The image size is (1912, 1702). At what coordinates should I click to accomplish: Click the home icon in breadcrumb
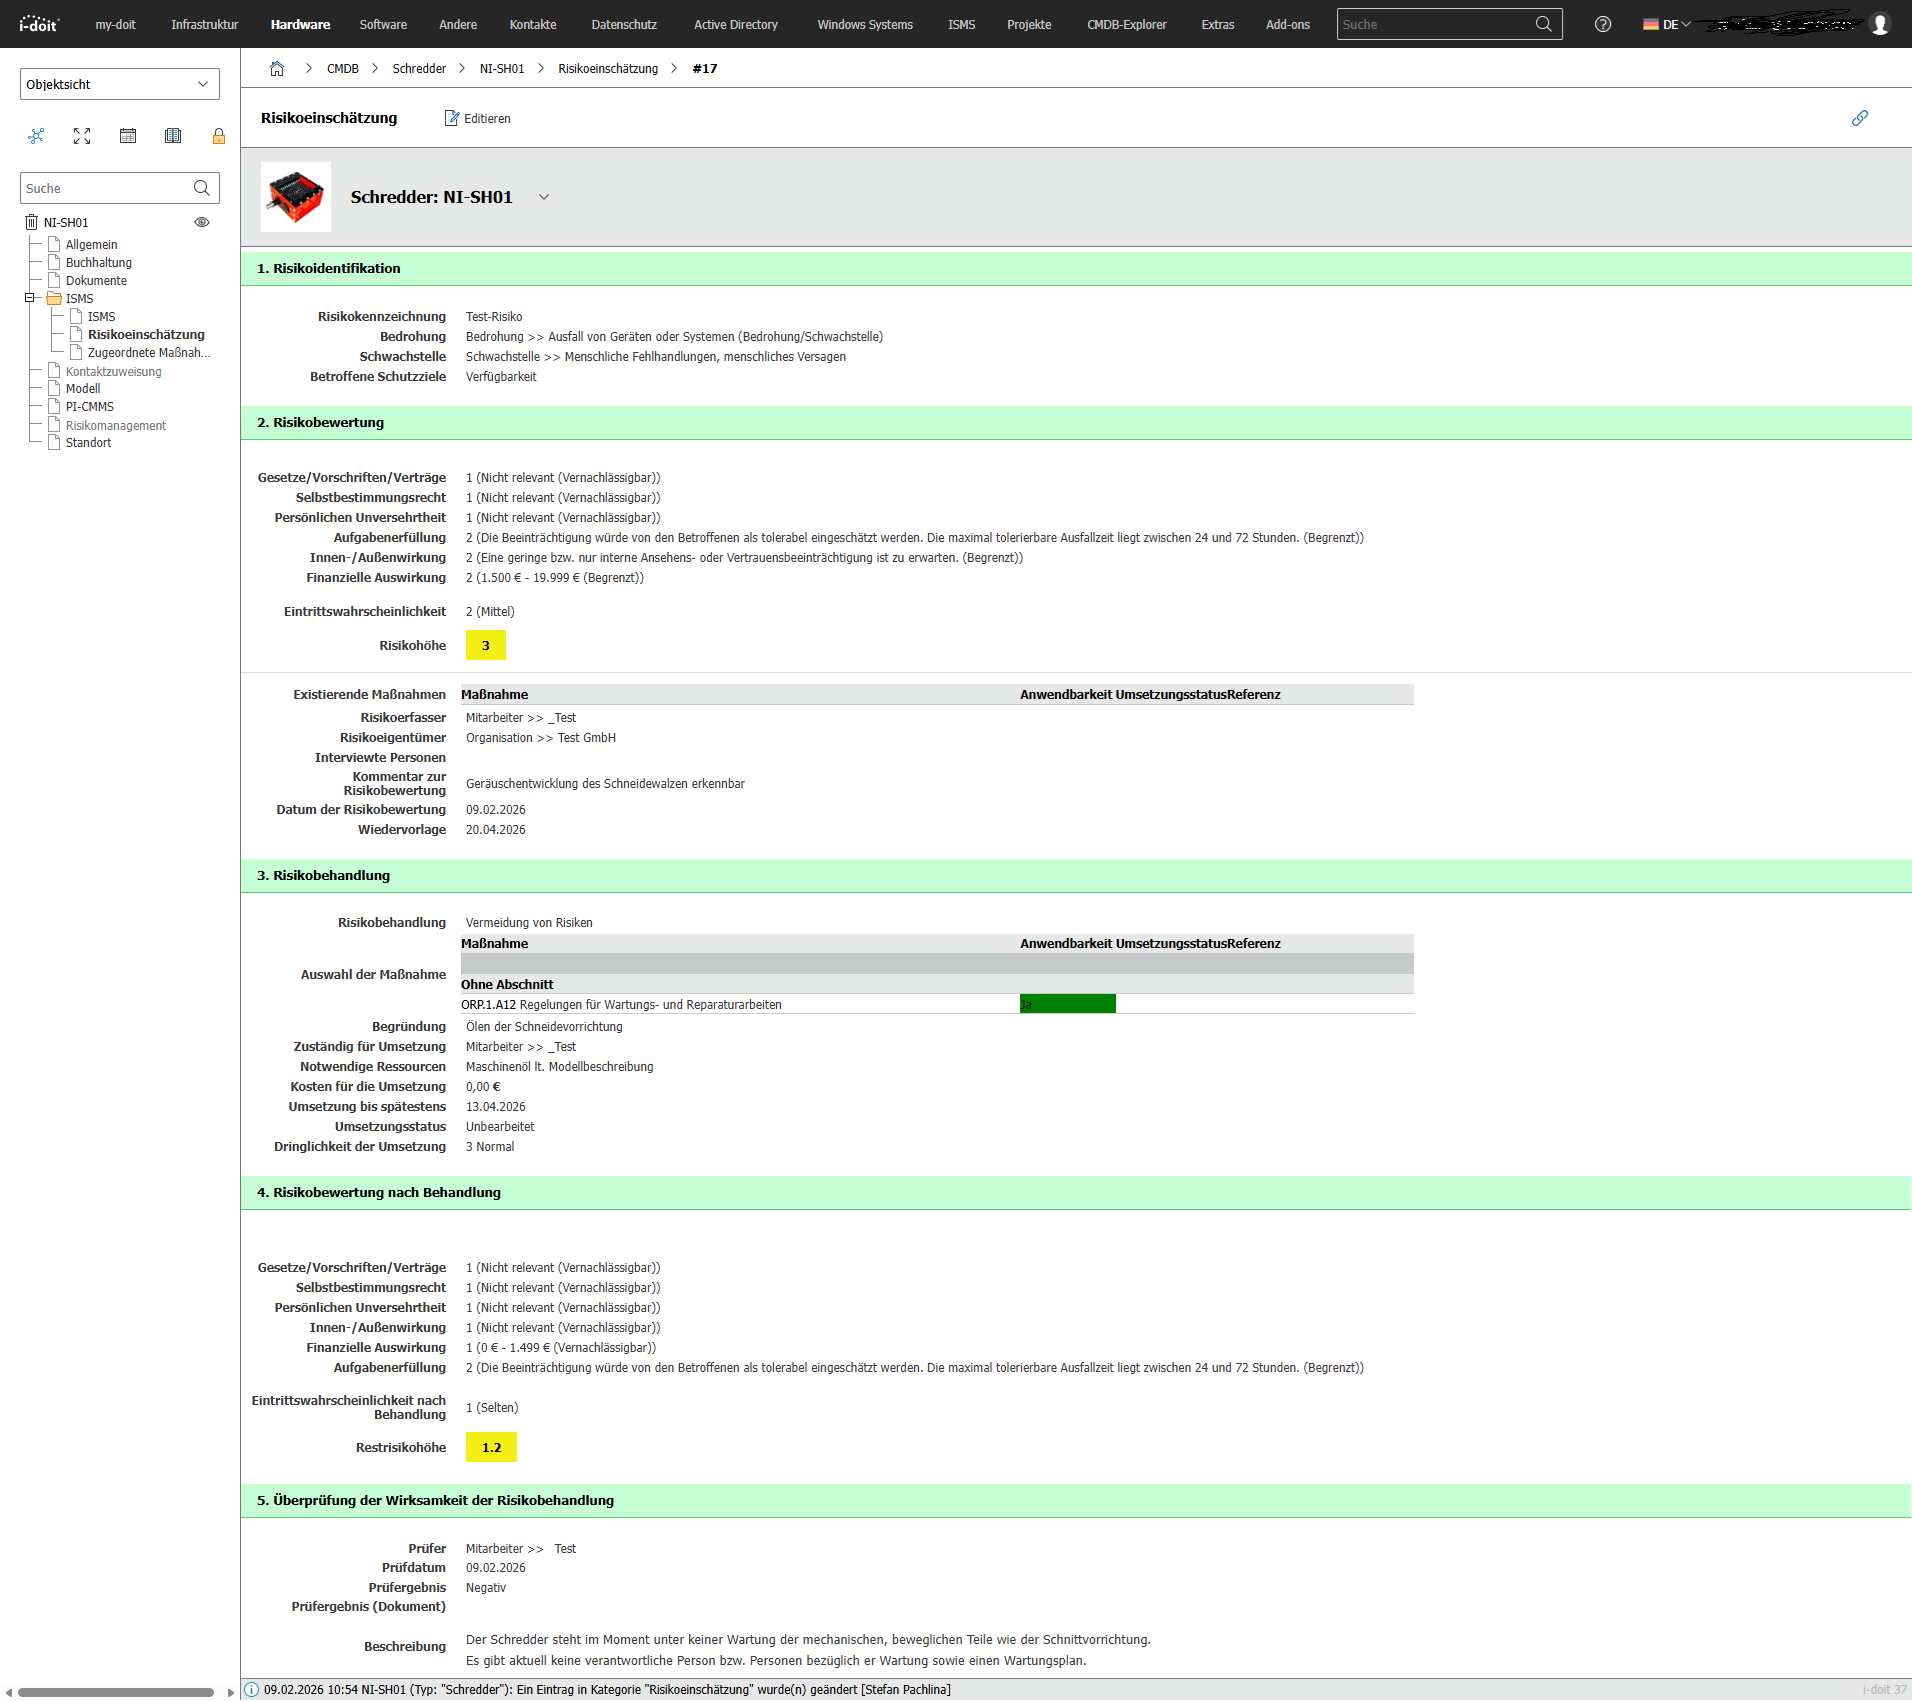point(277,69)
